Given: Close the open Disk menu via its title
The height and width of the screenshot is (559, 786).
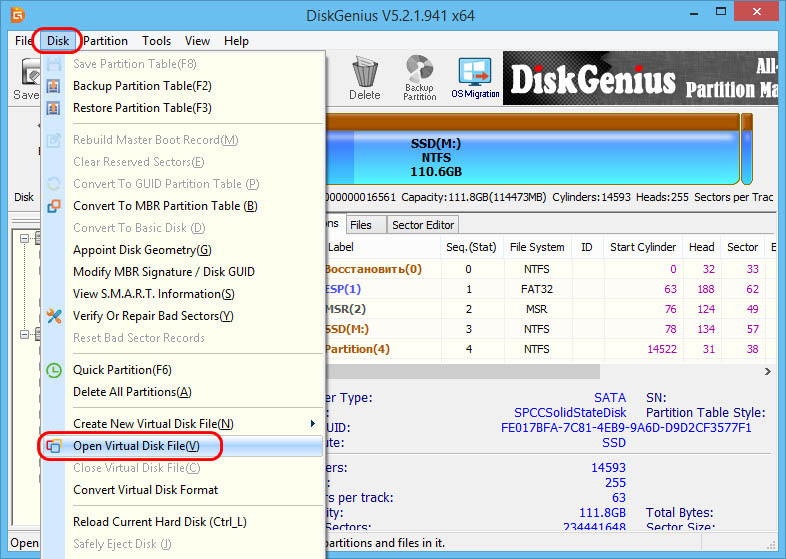Looking at the screenshot, I should coord(58,41).
